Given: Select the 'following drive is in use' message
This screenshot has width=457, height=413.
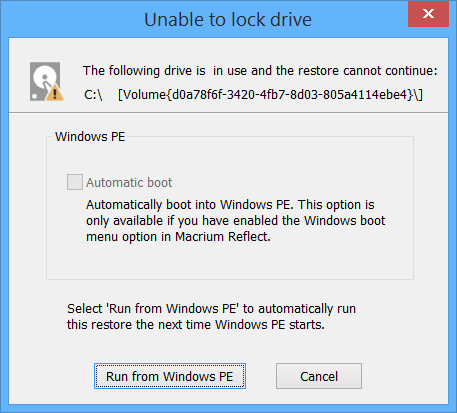Looking at the screenshot, I should coord(260,71).
